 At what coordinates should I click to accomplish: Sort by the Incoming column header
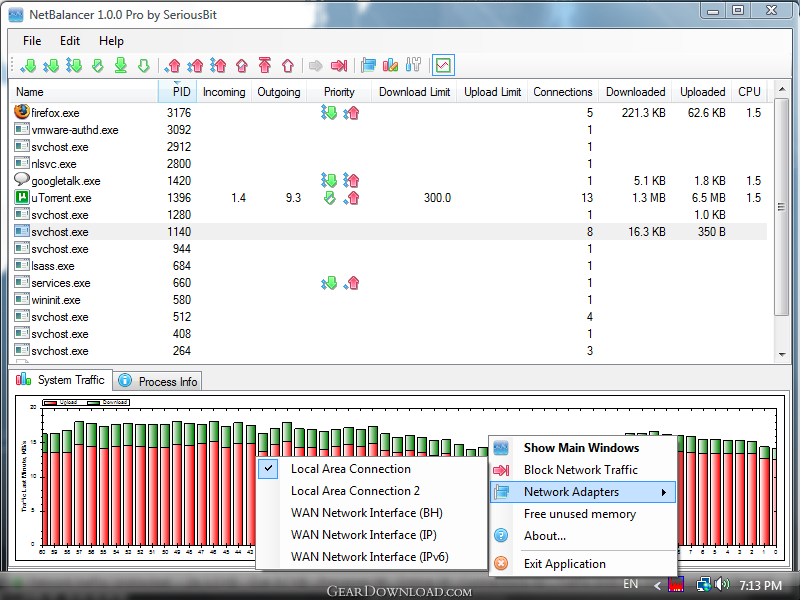[224, 92]
